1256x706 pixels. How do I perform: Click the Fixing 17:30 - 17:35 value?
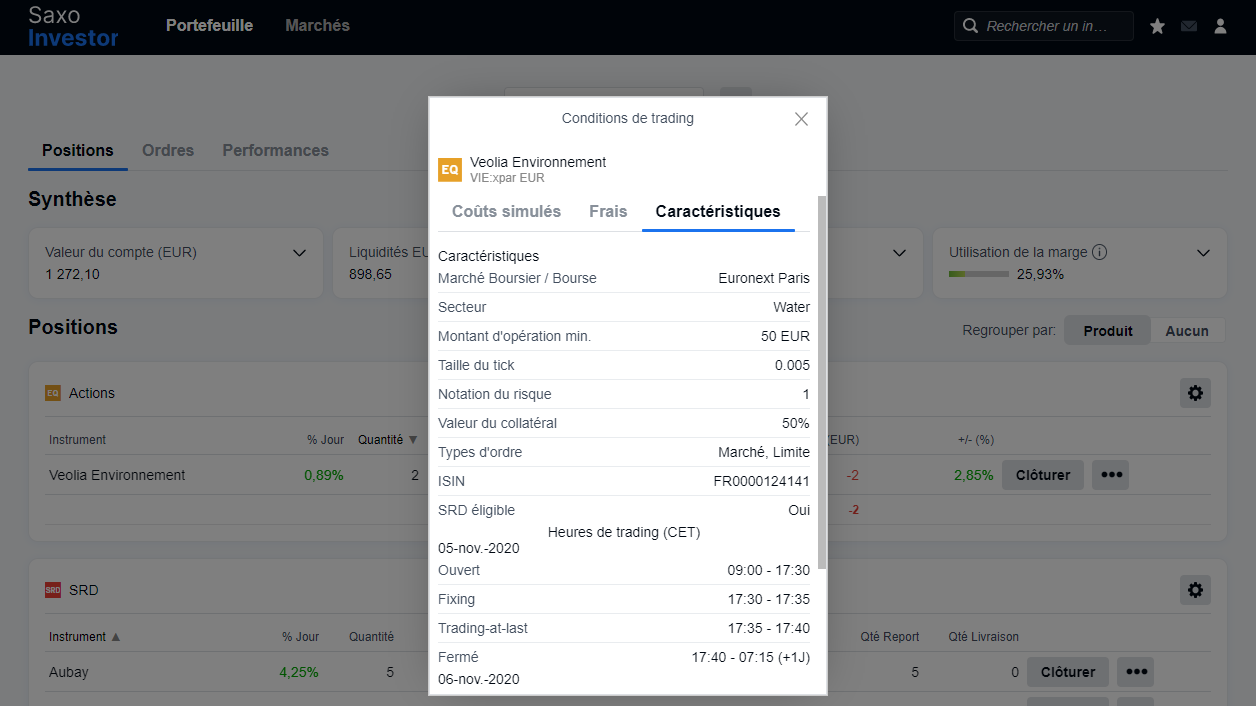click(x=769, y=599)
